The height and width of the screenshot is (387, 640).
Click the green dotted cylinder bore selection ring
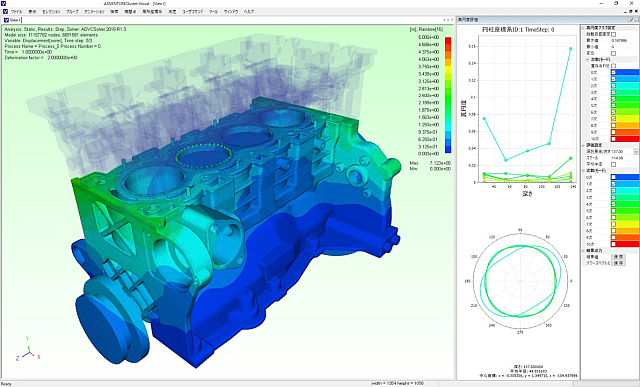point(204,155)
